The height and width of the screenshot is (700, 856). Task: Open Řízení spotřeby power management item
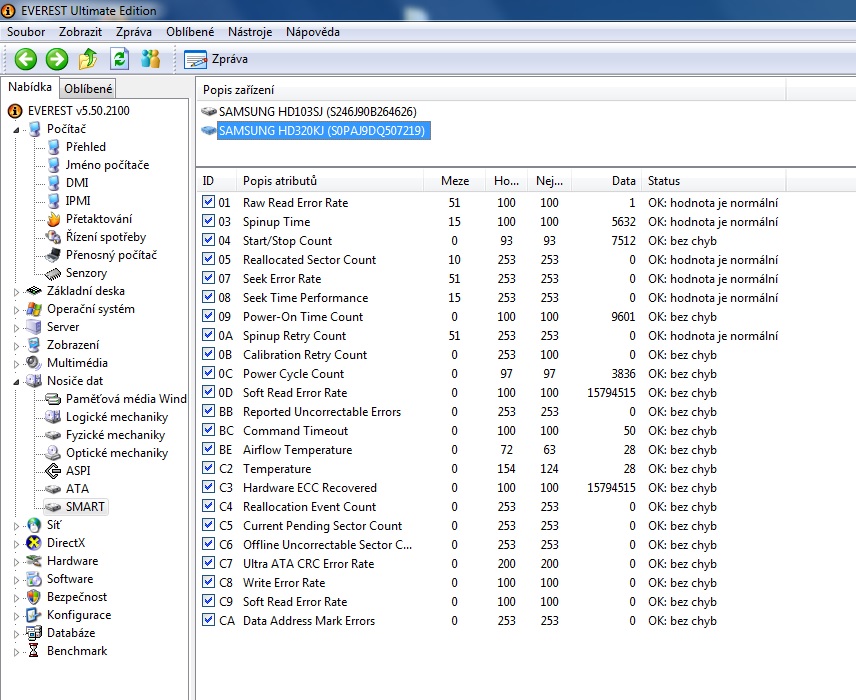pyautogui.click(x=96, y=237)
